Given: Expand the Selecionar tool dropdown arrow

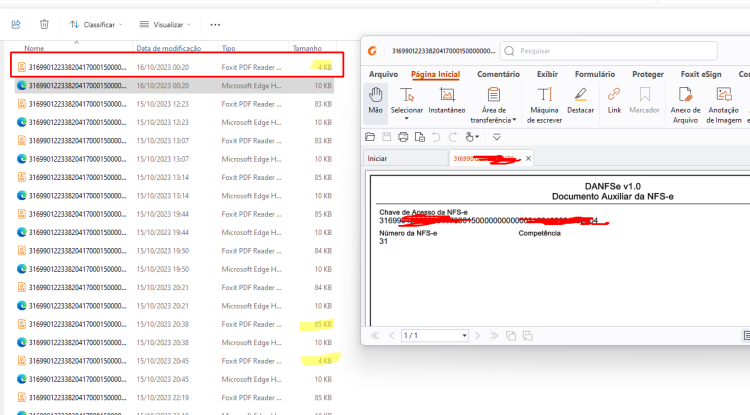Looking at the screenshot, I should point(407,119).
